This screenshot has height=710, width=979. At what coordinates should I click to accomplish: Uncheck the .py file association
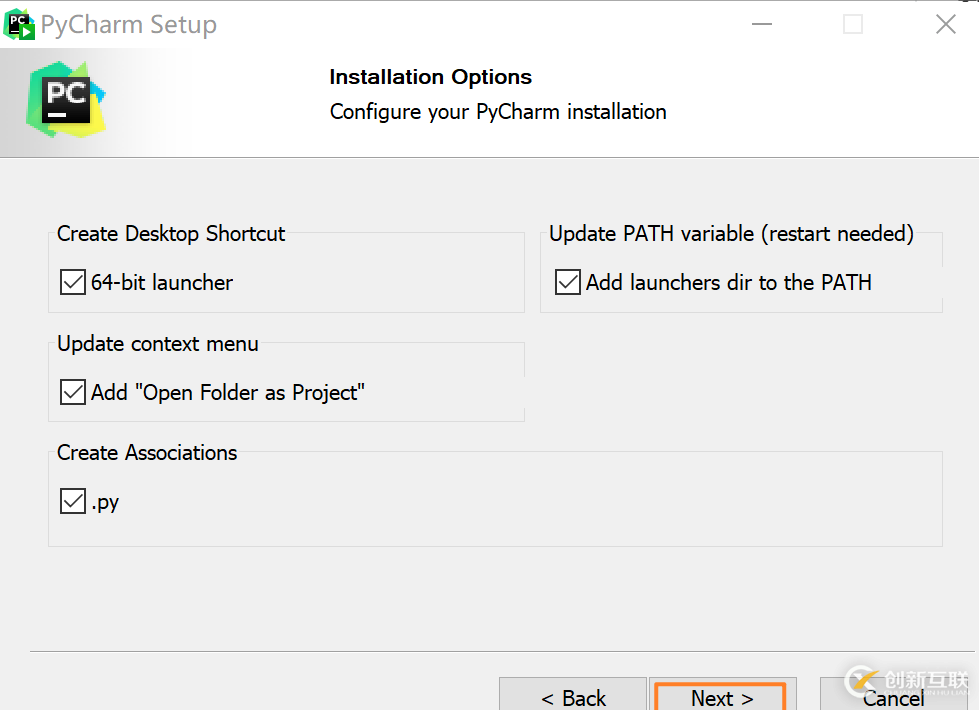click(x=72, y=501)
